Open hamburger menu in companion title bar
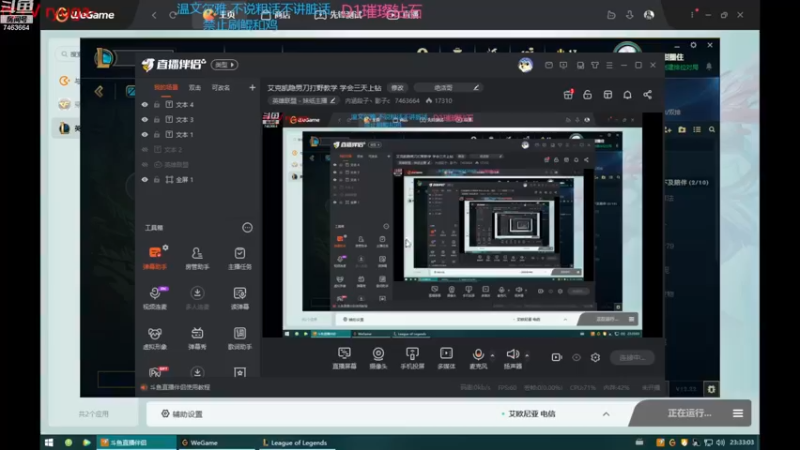This screenshot has width=800, height=450. [x=609, y=65]
